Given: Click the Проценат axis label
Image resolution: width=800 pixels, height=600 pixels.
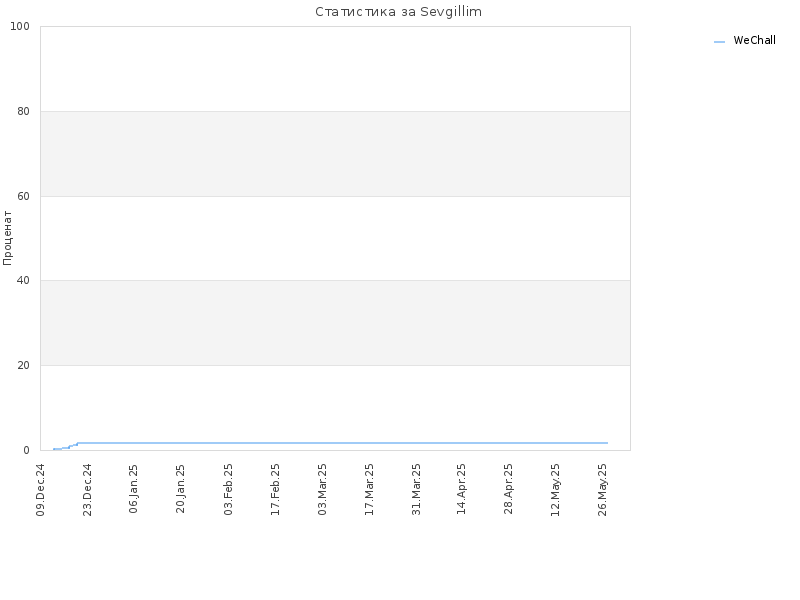Looking at the screenshot, I should (7, 238).
